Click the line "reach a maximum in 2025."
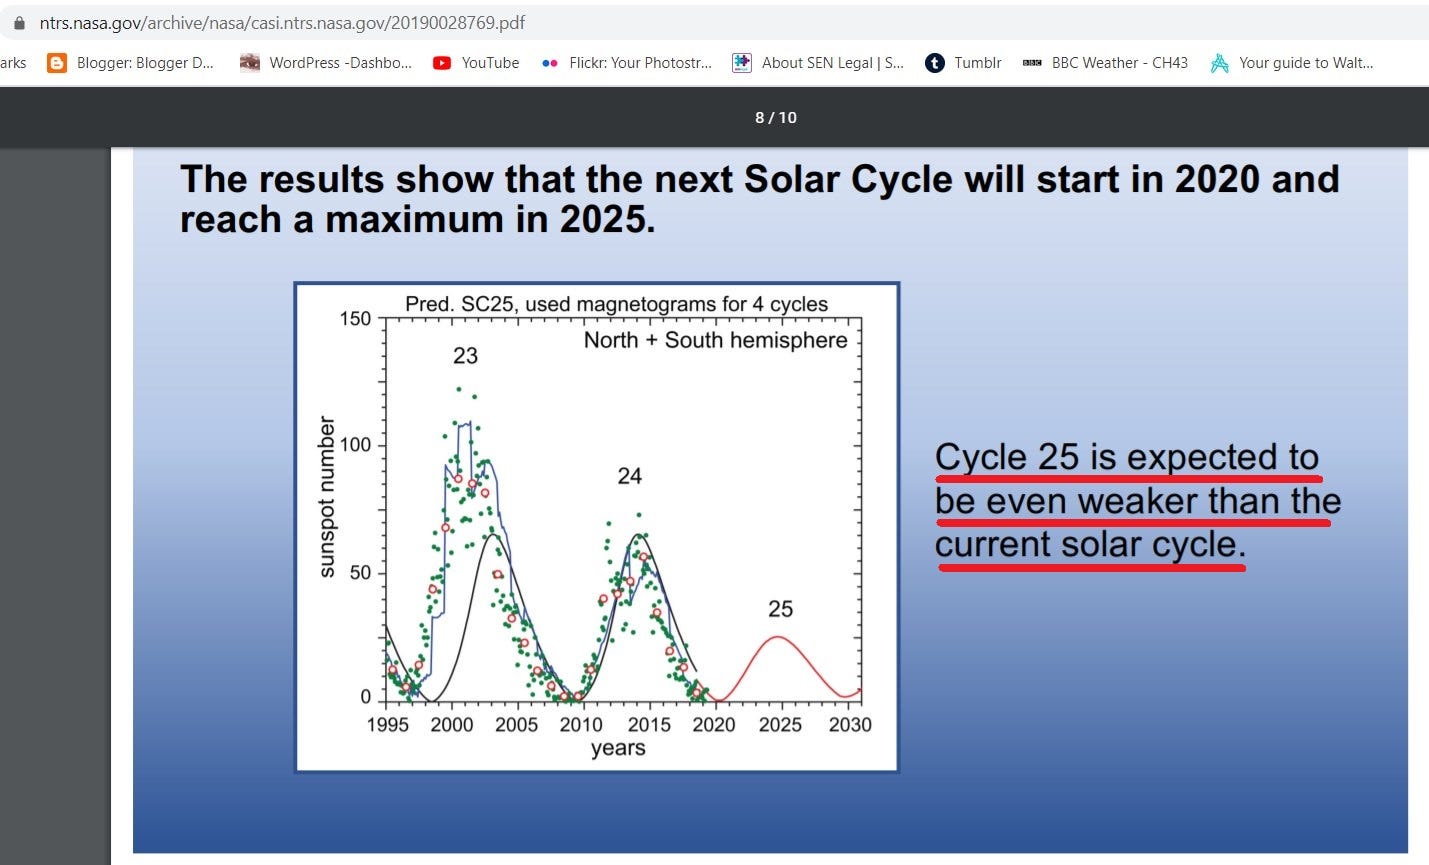1429x865 pixels. [x=417, y=219]
